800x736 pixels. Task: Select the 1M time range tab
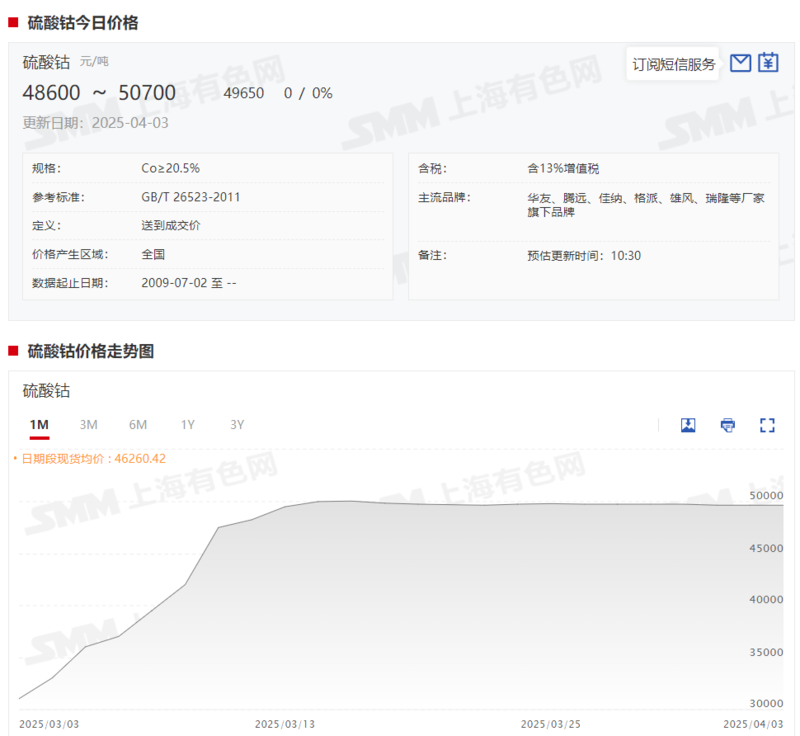(39, 425)
